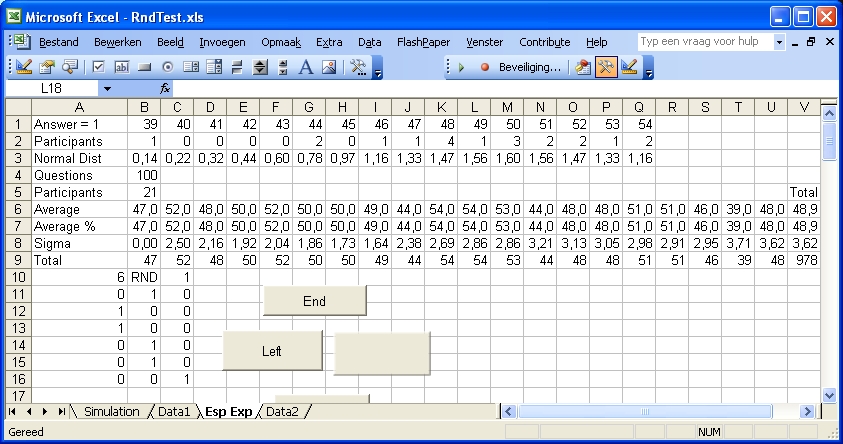Select the Option Button control tool
This screenshot has width=843, height=444.
pyautogui.click(x=168, y=67)
